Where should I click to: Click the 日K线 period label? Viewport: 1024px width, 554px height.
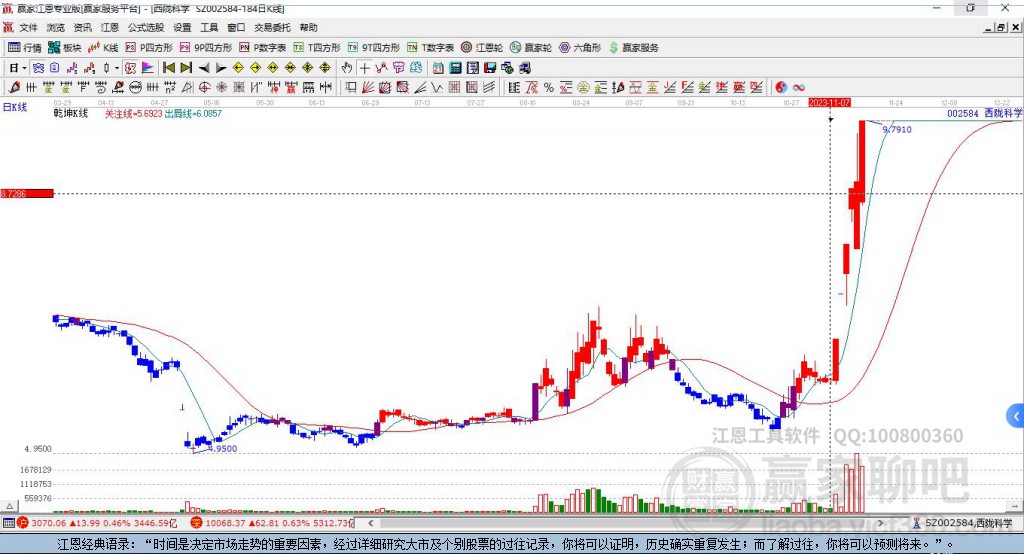coord(15,107)
